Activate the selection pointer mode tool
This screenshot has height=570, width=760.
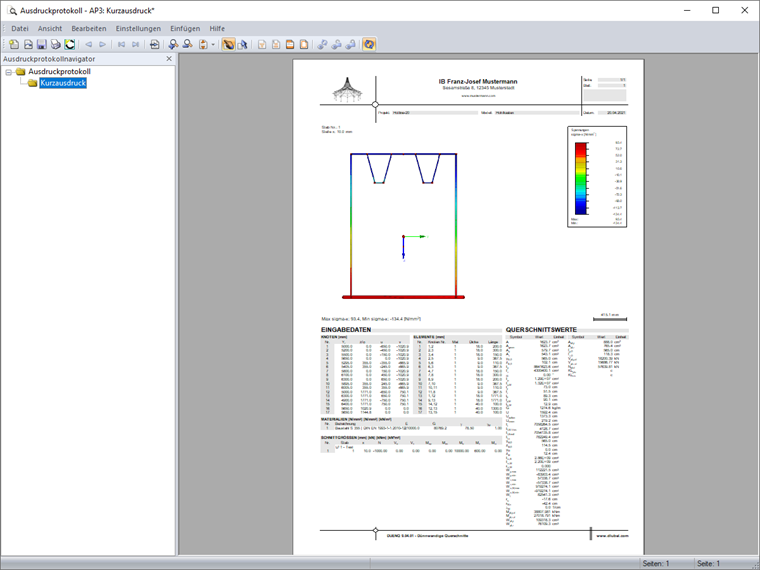242,45
